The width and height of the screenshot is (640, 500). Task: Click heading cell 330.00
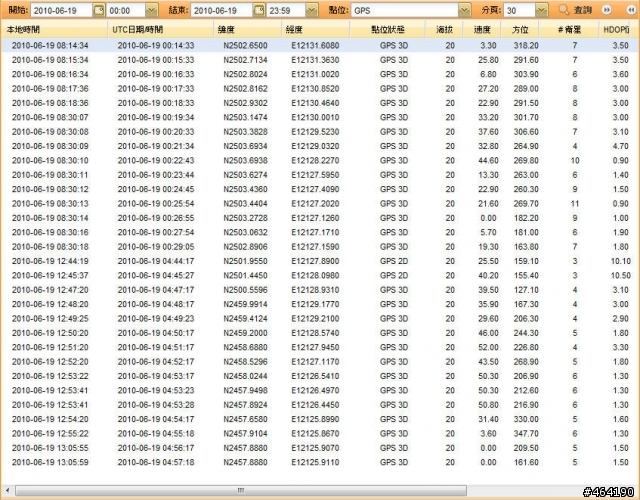point(526,419)
